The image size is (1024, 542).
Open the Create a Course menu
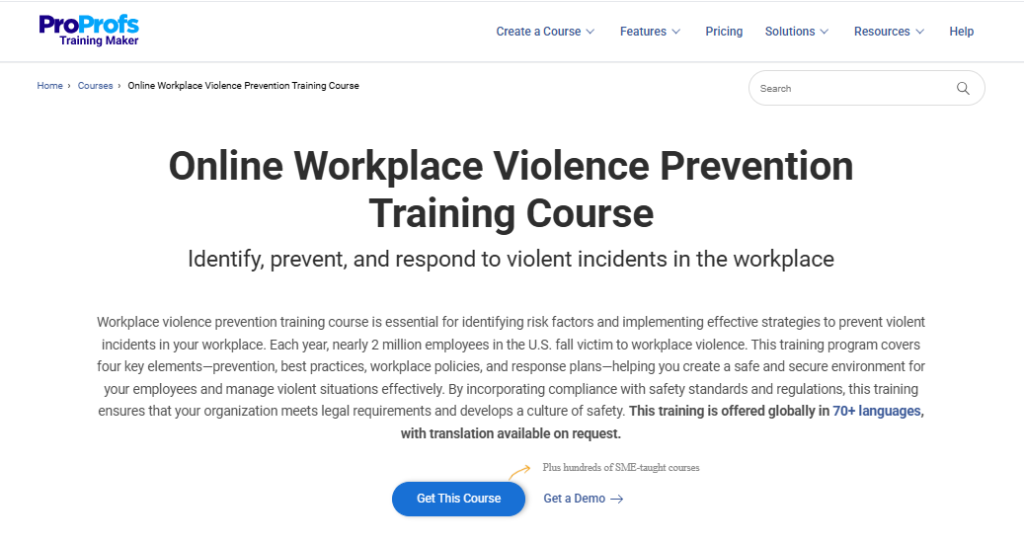538,31
